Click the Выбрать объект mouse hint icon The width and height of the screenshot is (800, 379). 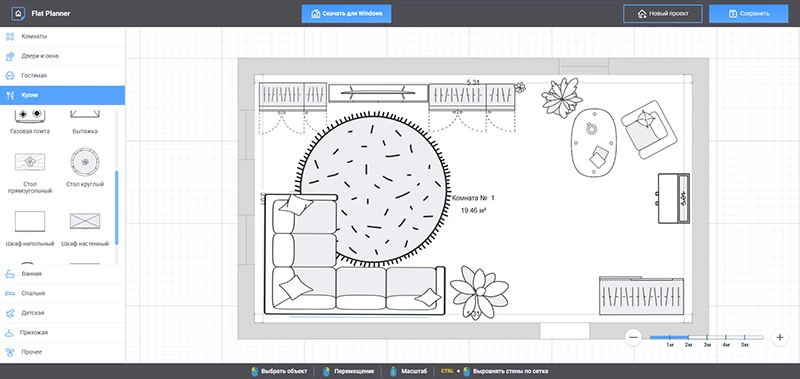[x=254, y=371]
